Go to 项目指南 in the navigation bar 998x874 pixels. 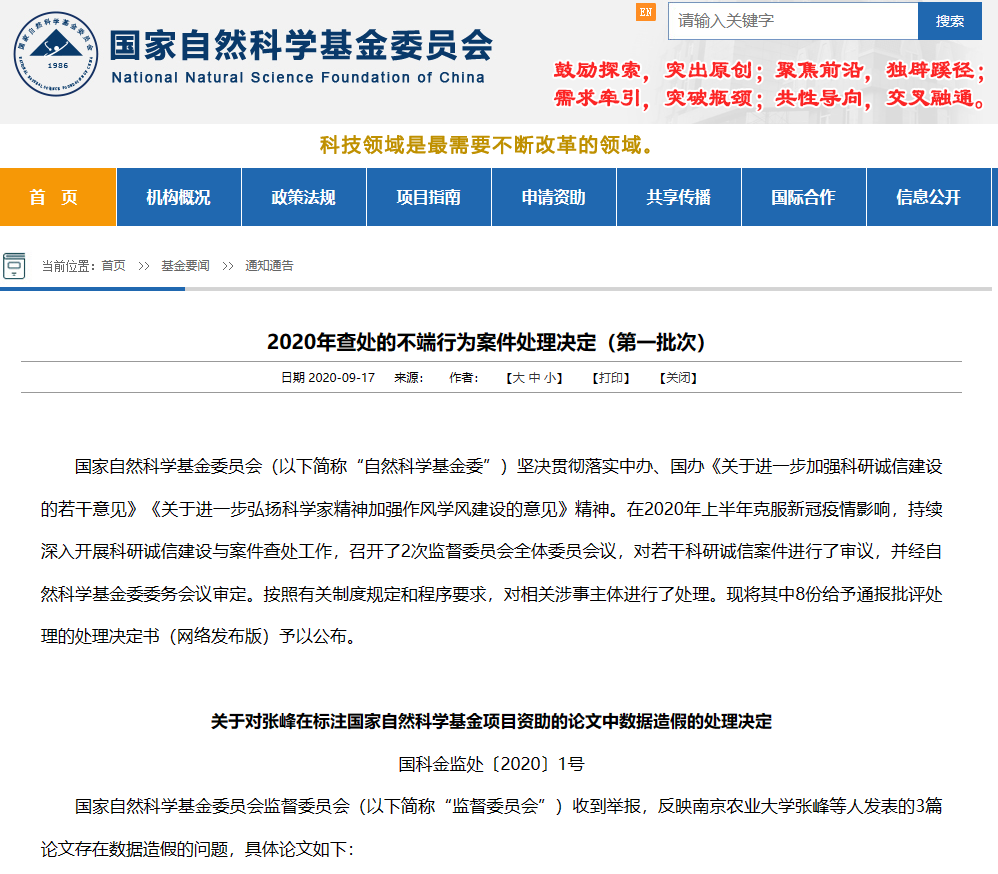pos(429,197)
